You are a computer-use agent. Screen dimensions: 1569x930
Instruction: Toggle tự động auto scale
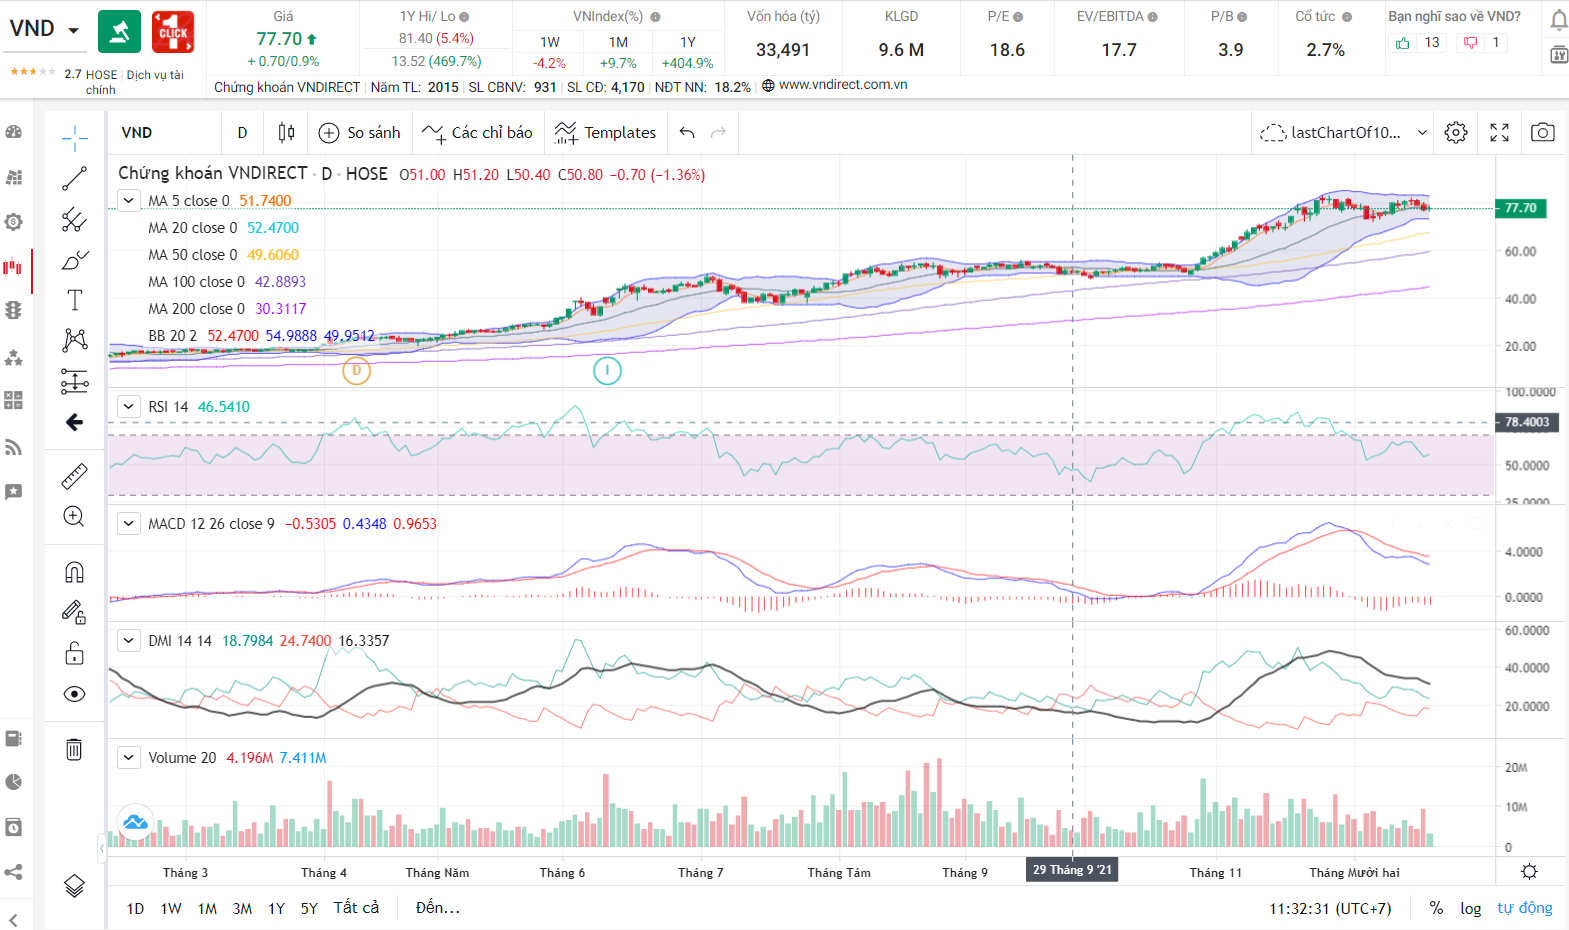click(x=1525, y=908)
